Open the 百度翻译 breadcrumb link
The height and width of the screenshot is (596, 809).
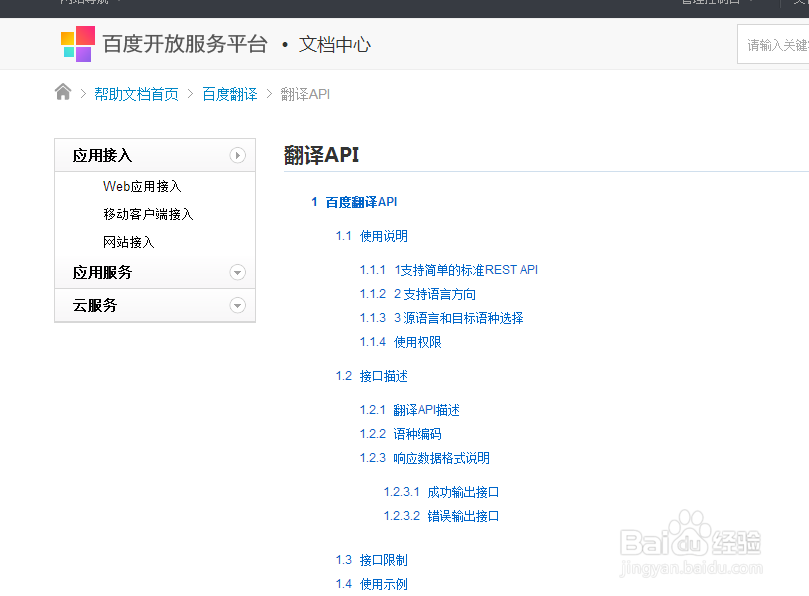point(230,94)
